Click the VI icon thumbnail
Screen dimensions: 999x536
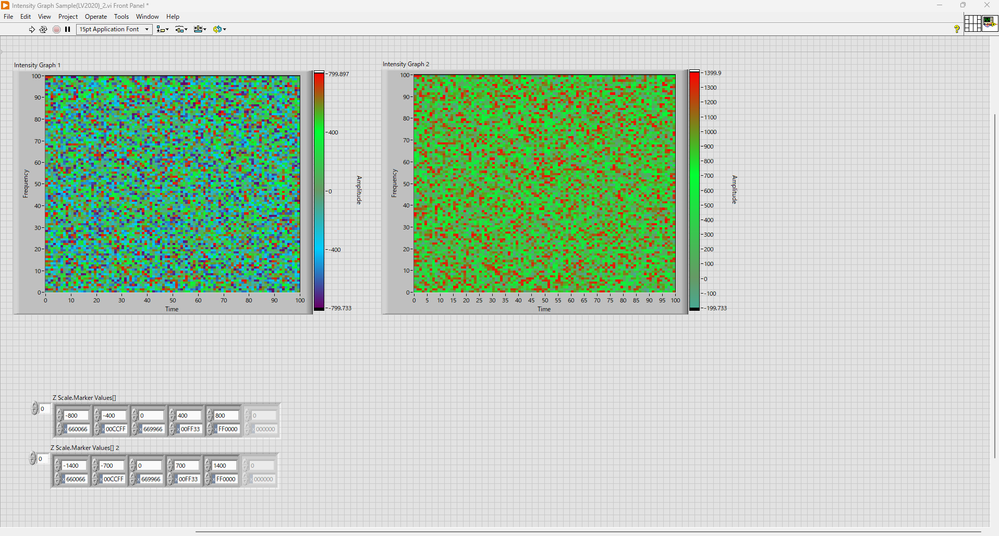[x=989, y=24]
